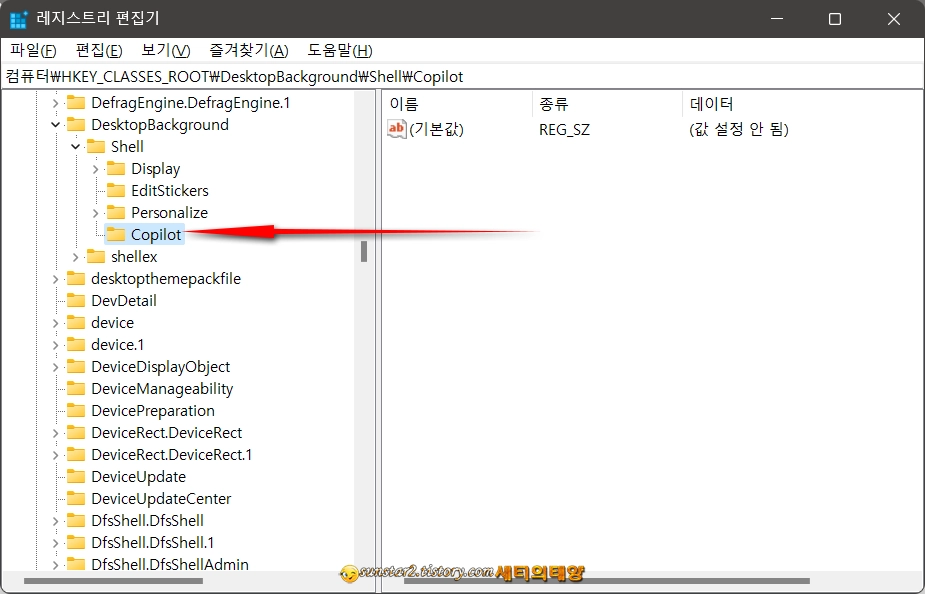This screenshot has height=594, width=925.
Task: Click the (값 설정 안 됨) data cell
Action: coord(739,129)
